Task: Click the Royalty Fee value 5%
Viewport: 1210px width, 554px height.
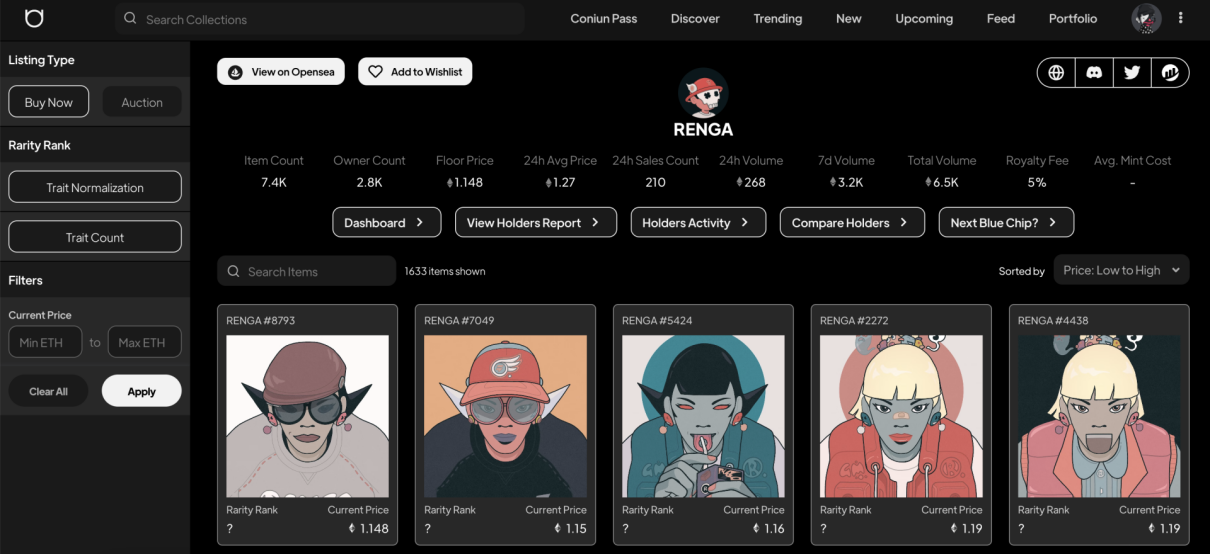Action: coord(1037,182)
